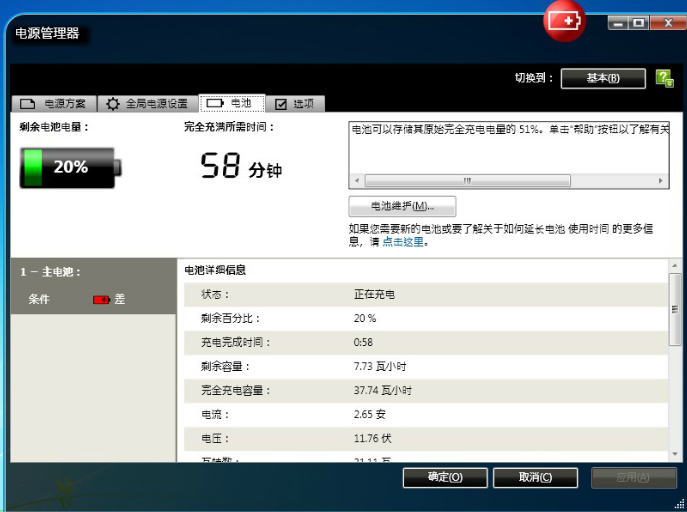Viewport: 687px width, 512px height.
Task: Cancel using the 取消(C) button
Action: tap(535, 478)
